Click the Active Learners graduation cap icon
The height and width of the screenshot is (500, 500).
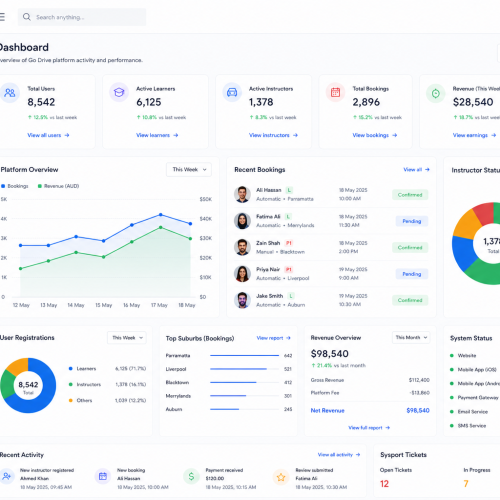click(119, 92)
